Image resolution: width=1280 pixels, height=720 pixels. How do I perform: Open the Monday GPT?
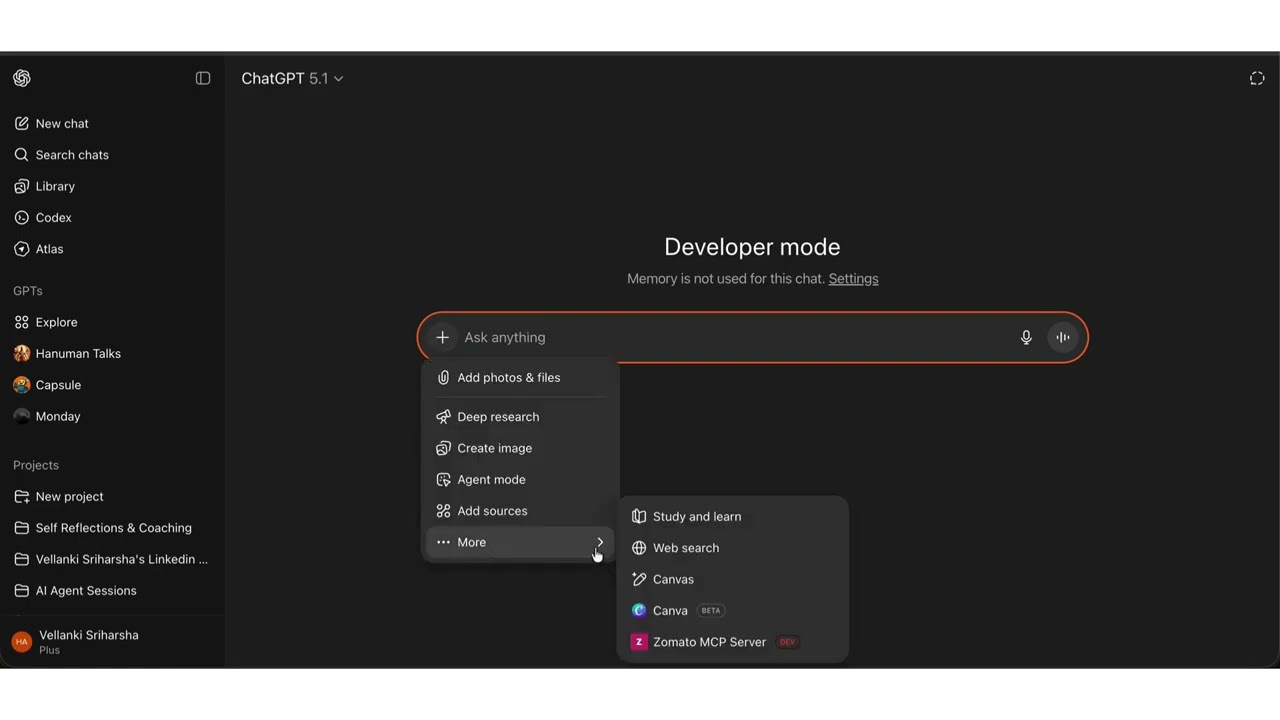112,416
